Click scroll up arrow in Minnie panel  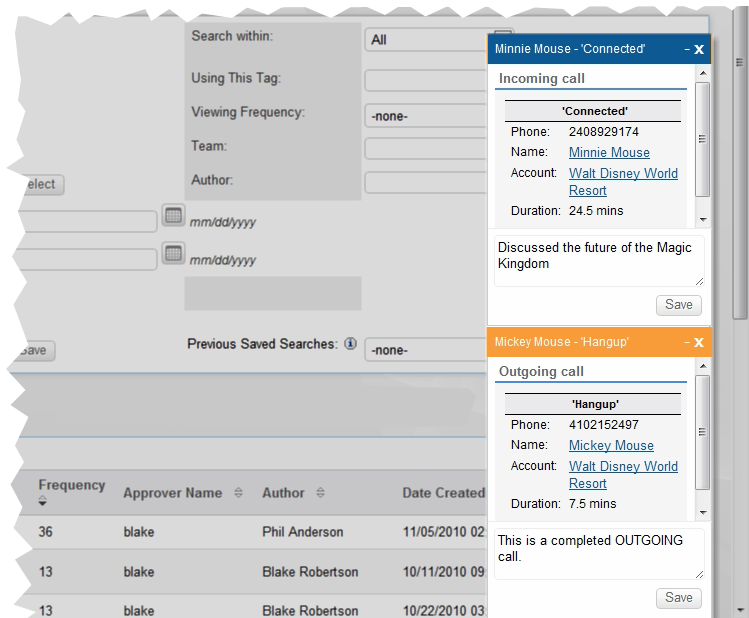[703, 73]
